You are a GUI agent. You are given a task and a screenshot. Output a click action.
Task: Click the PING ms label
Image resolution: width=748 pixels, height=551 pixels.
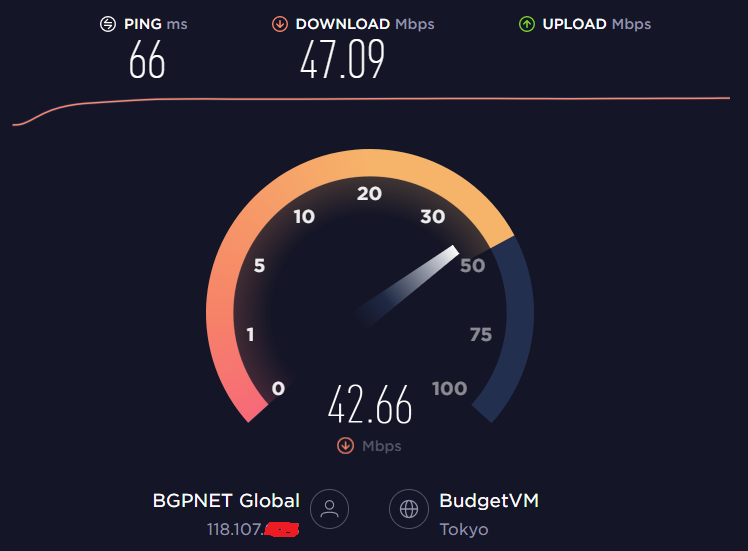tap(156, 24)
